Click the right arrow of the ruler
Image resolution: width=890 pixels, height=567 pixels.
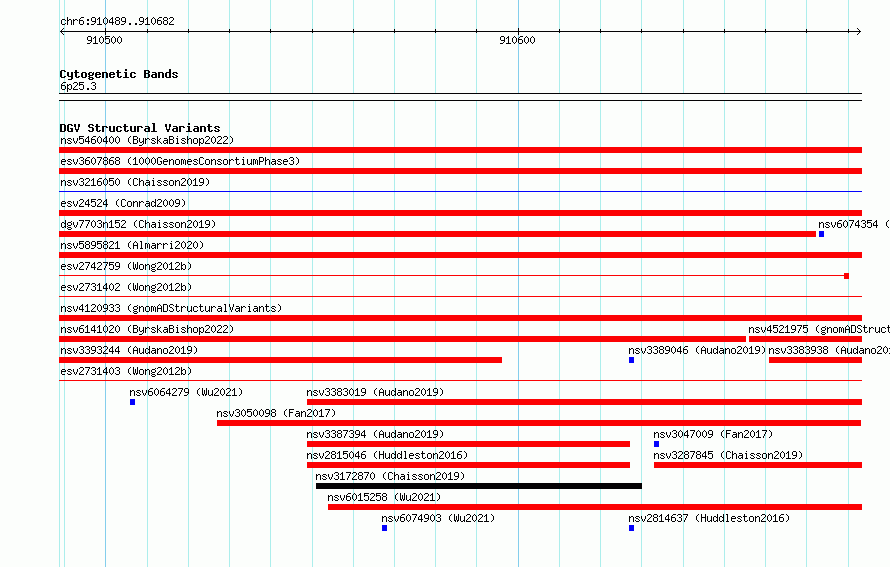tap(858, 32)
